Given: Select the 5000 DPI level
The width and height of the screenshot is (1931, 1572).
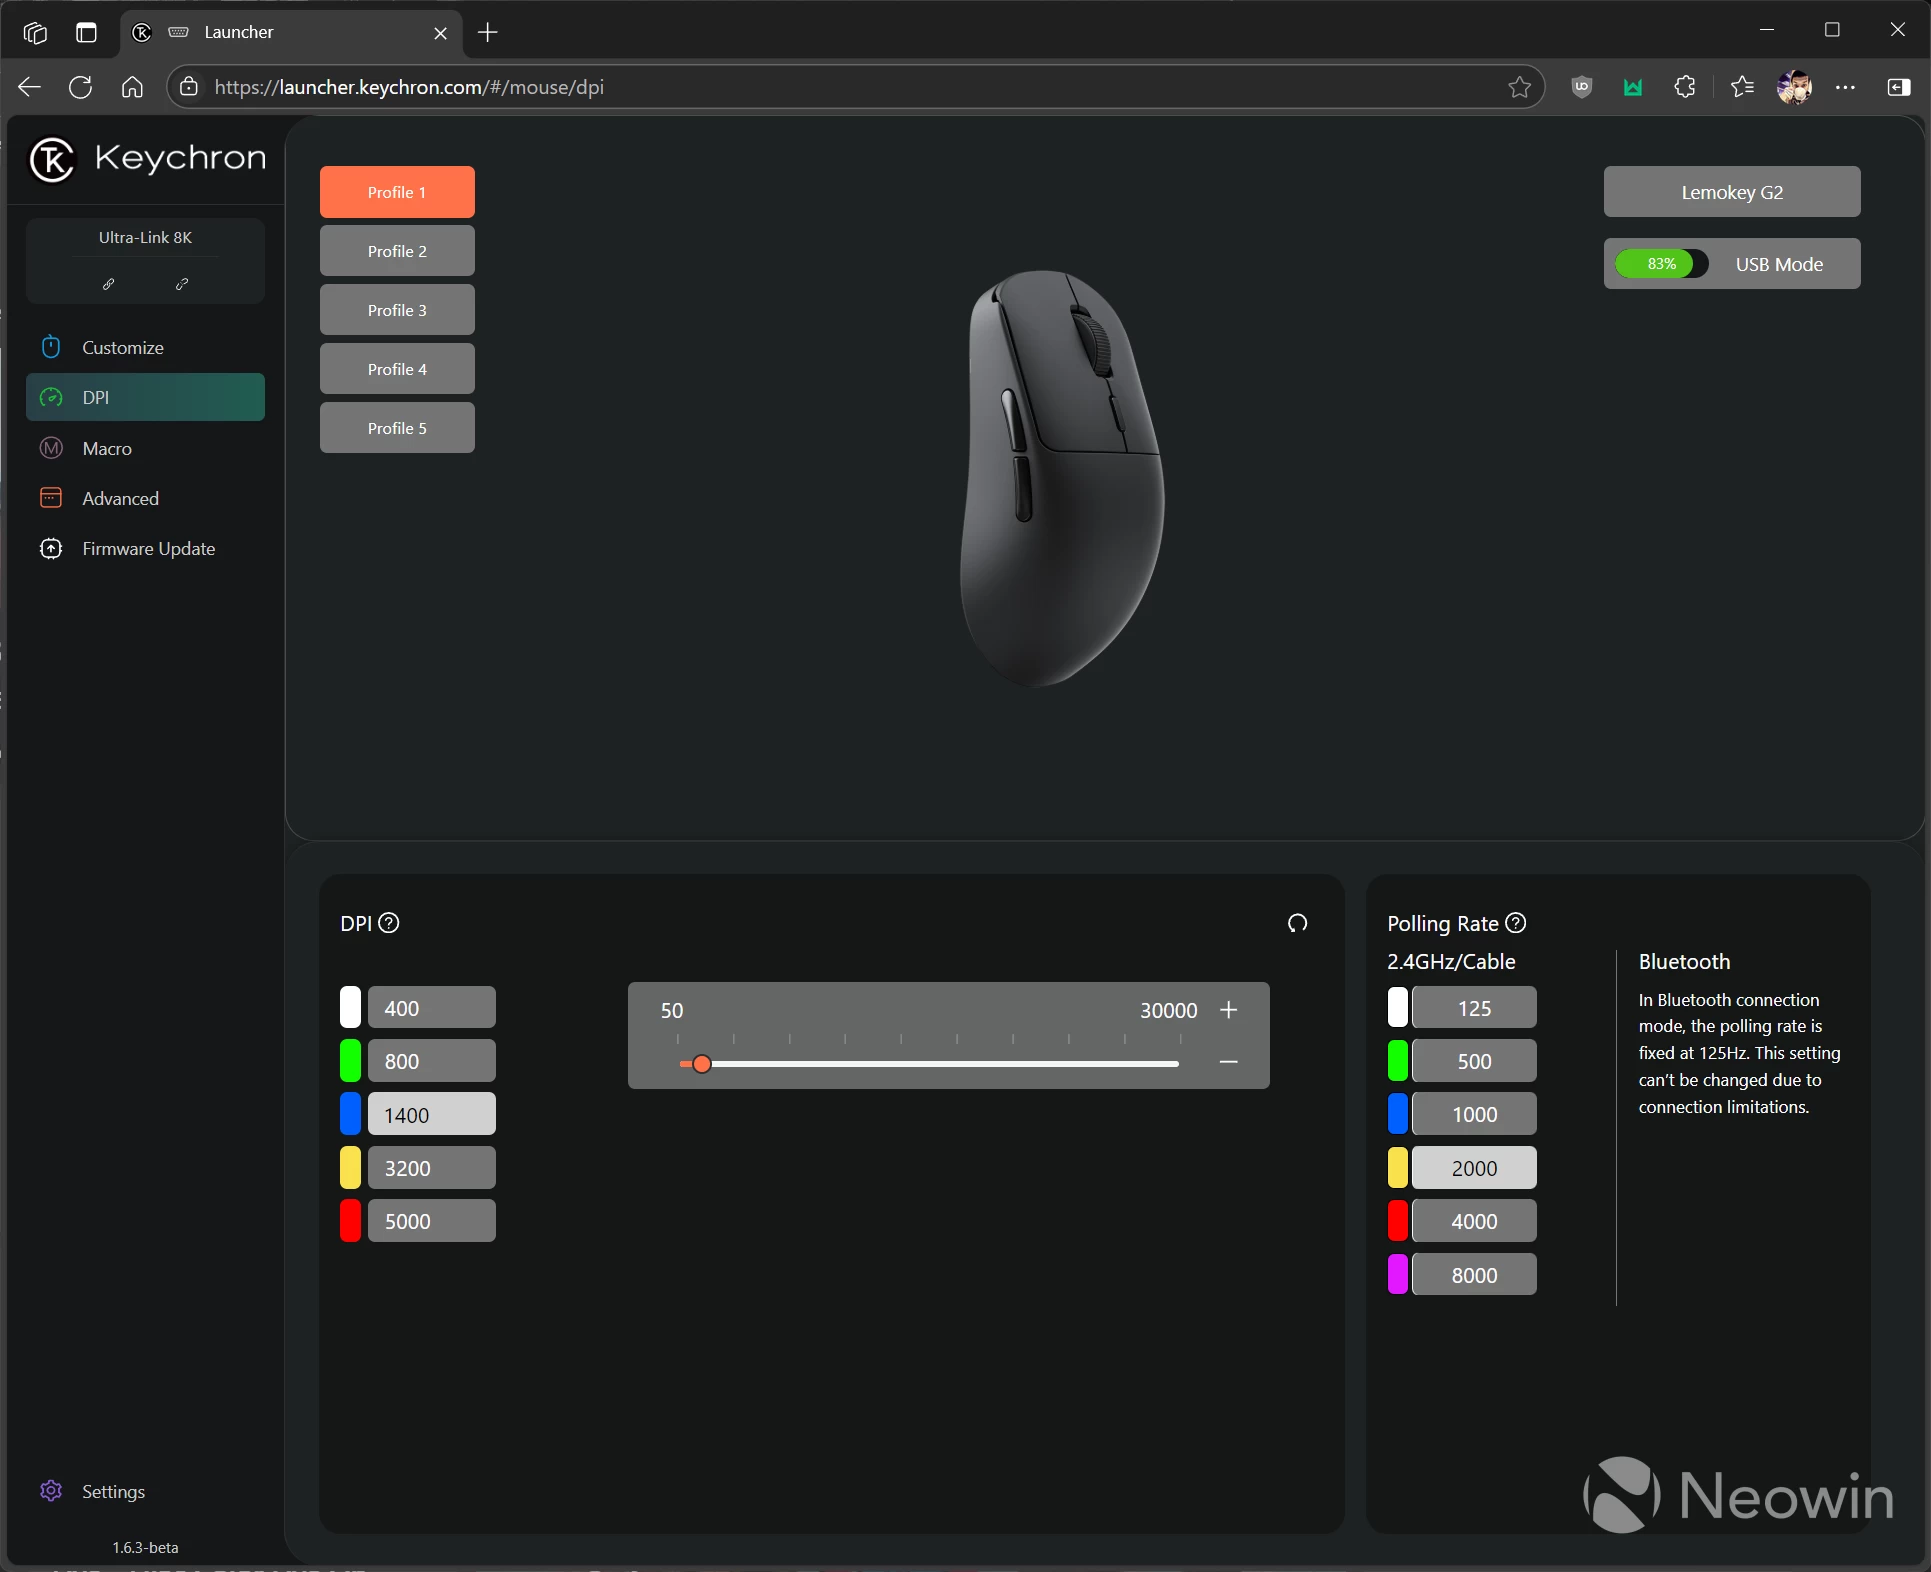Looking at the screenshot, I should click(432, 1221).
